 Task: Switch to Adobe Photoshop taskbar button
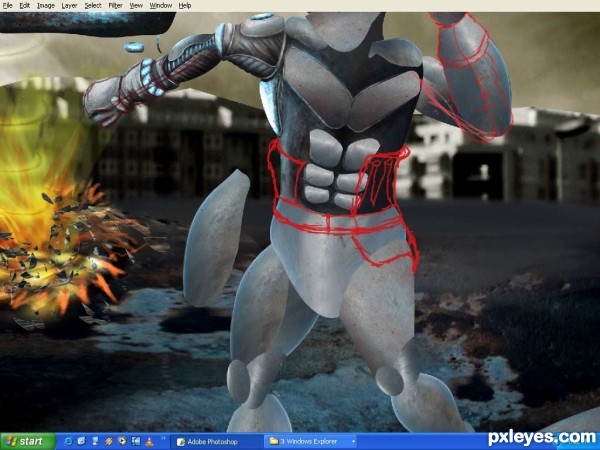click(216, 442)
